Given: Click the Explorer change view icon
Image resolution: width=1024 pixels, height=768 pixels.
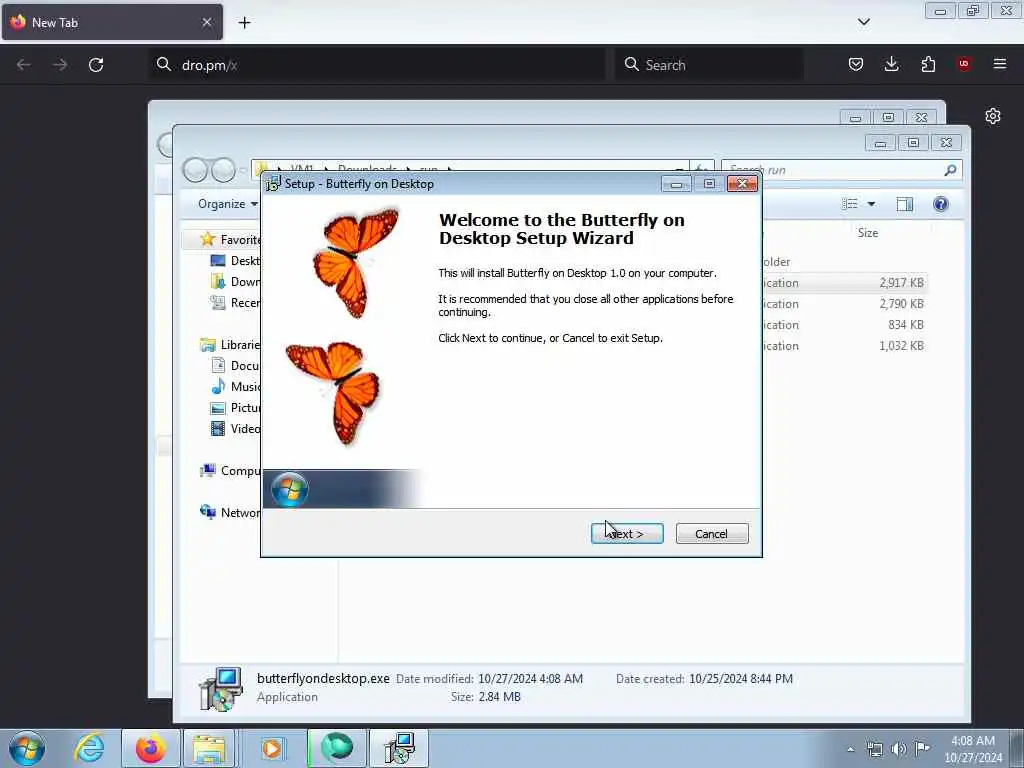Looking at the screenshot, I should pos(850,204).
